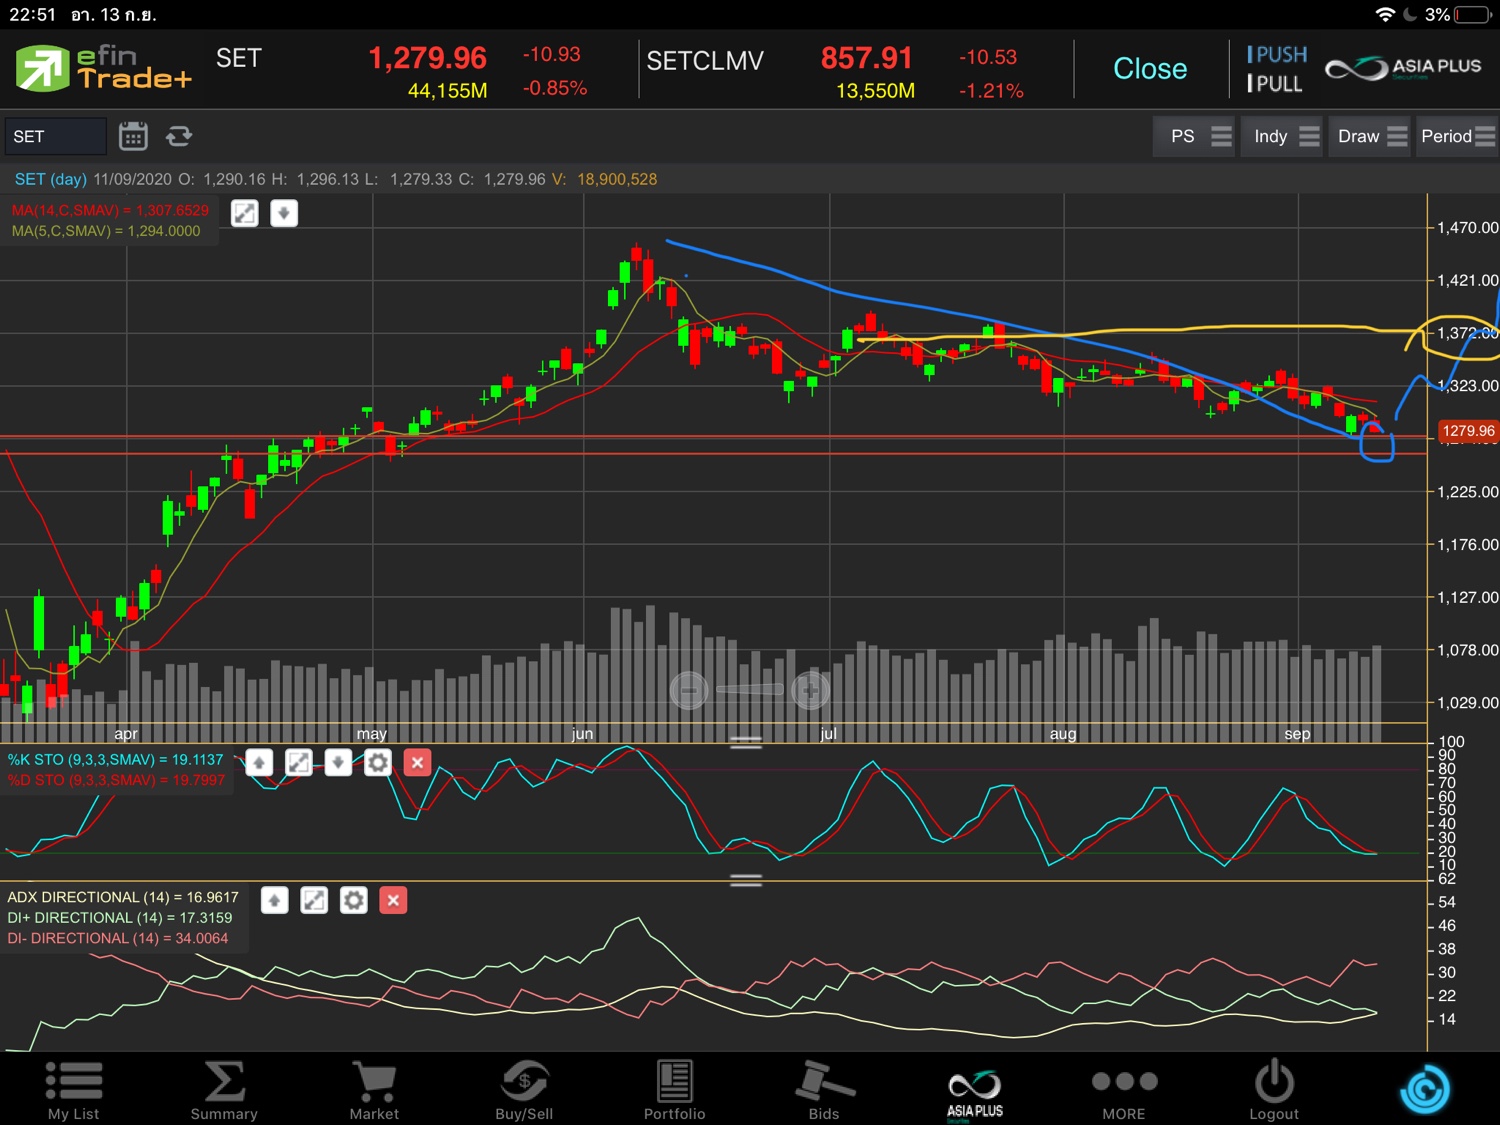This screenshot has width=1500, height=1125.
Task: Move the STO indicator panel down
Action: click(x=338, y=763)
